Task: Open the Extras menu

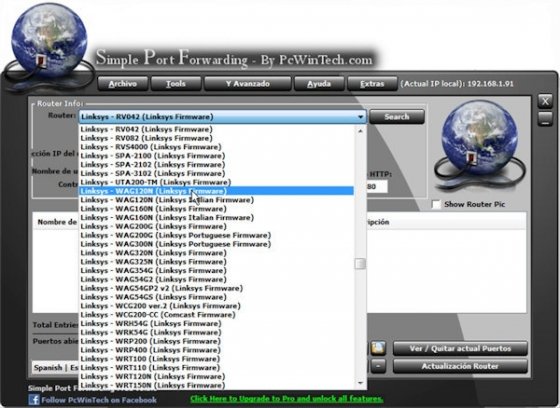Action: tap(372, 84)
